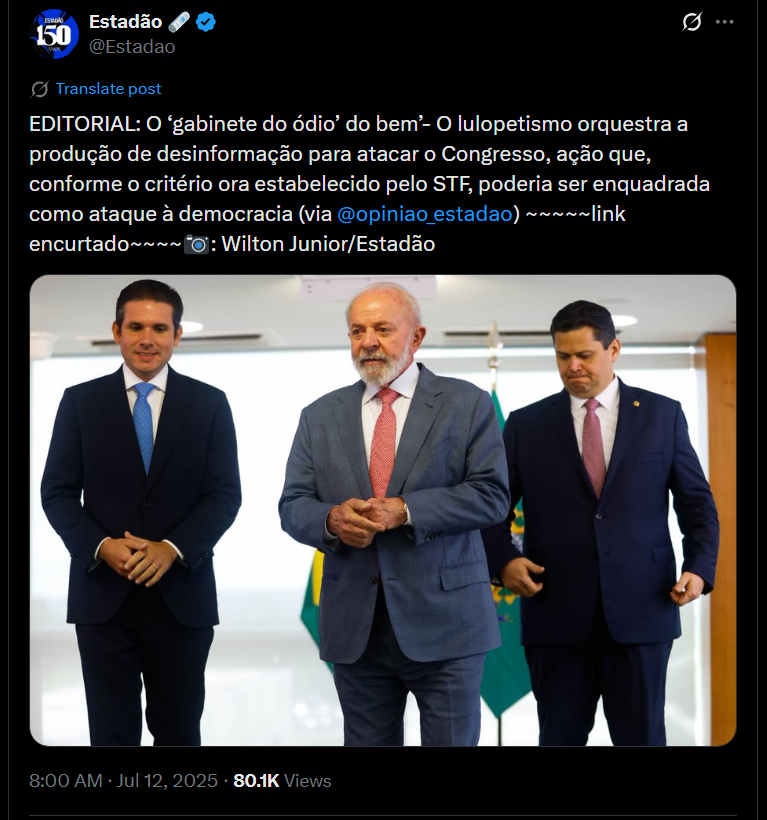The width and height of the screenshot is (767, 820).
Task: Click the Grok icon beside Translate post
Action: 39,89
